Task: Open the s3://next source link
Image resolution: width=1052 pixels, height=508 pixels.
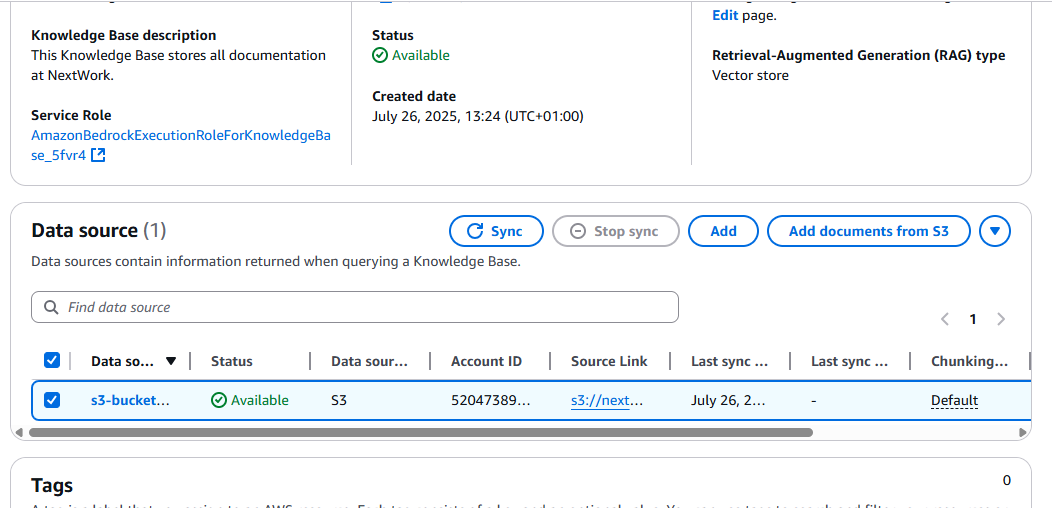Action: pos(607,401)
